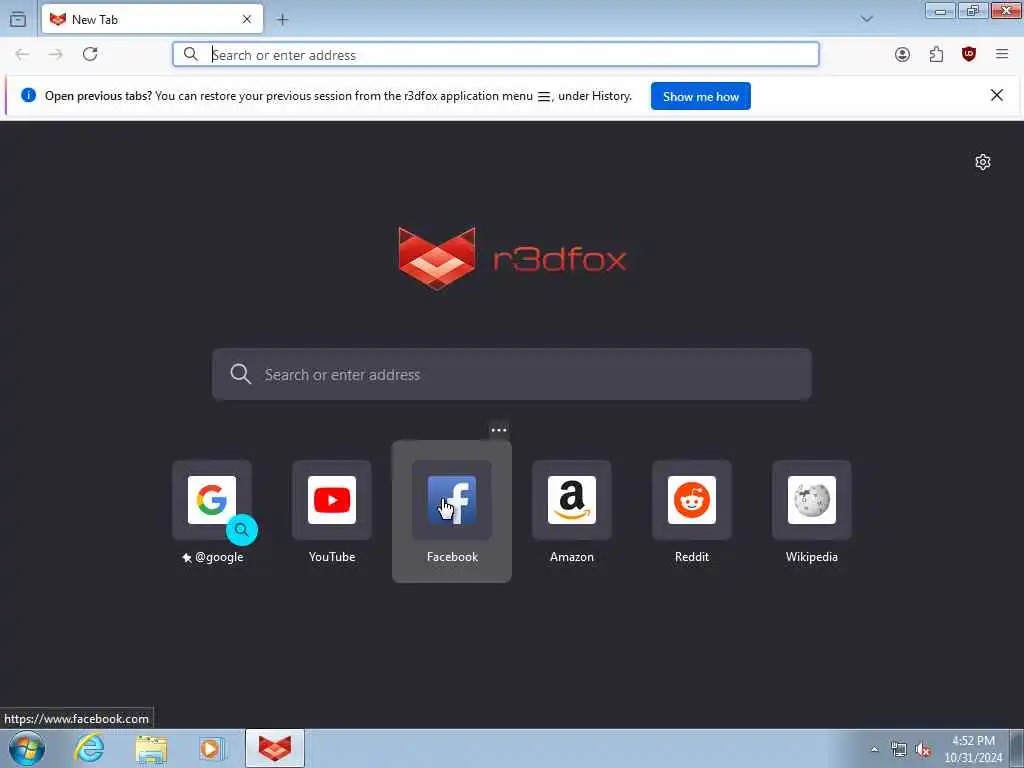Open Windows Media Player from taskbar
Image resolution: width=1024 pixels, height=768 pixels.
click(x=212, y=748)
